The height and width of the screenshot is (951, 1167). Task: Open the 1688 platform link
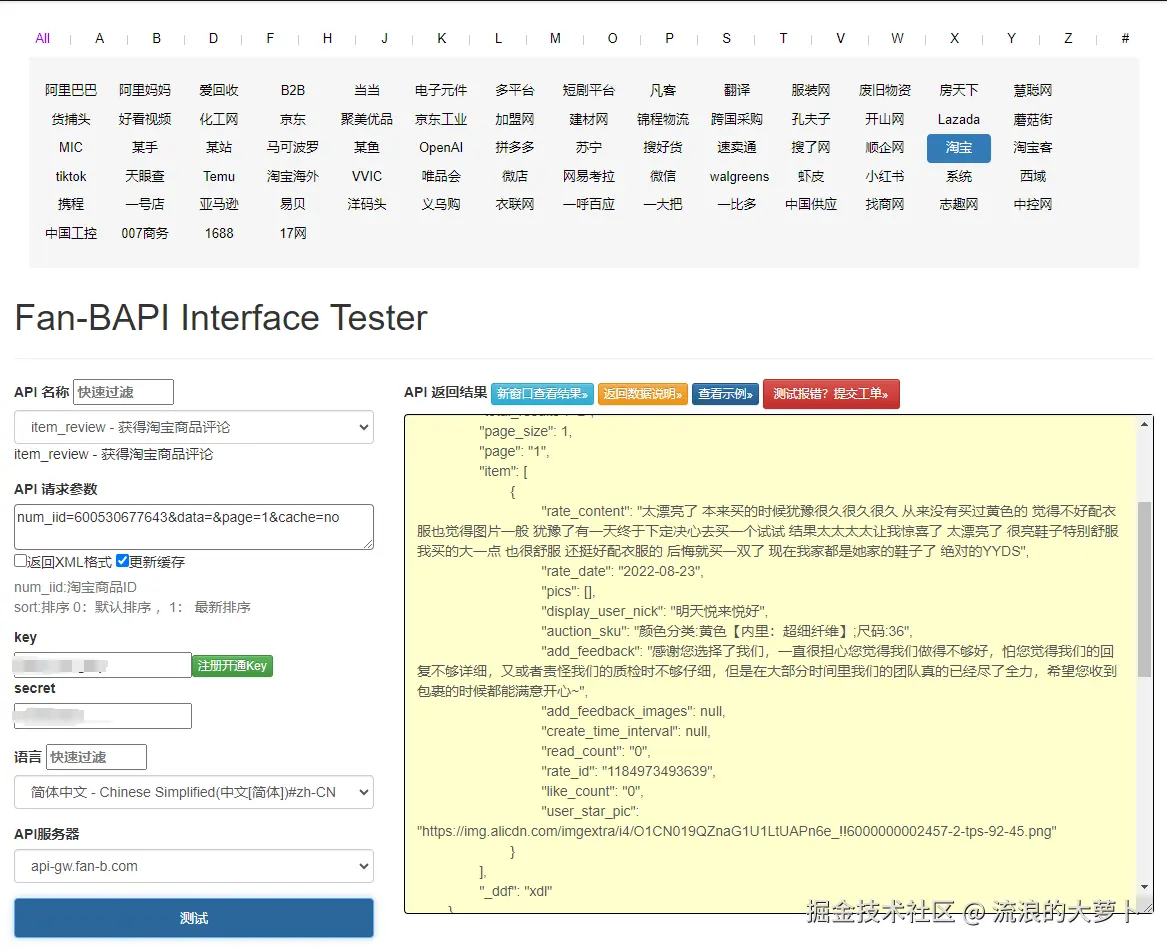[219, 233]
